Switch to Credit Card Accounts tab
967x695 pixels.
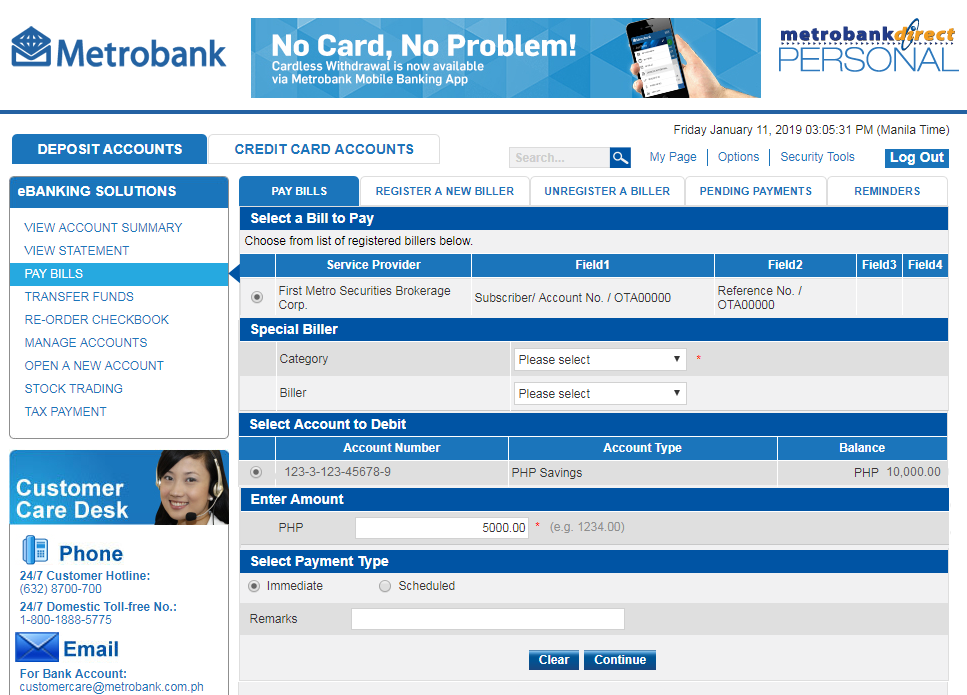click(x=324, y=149)
